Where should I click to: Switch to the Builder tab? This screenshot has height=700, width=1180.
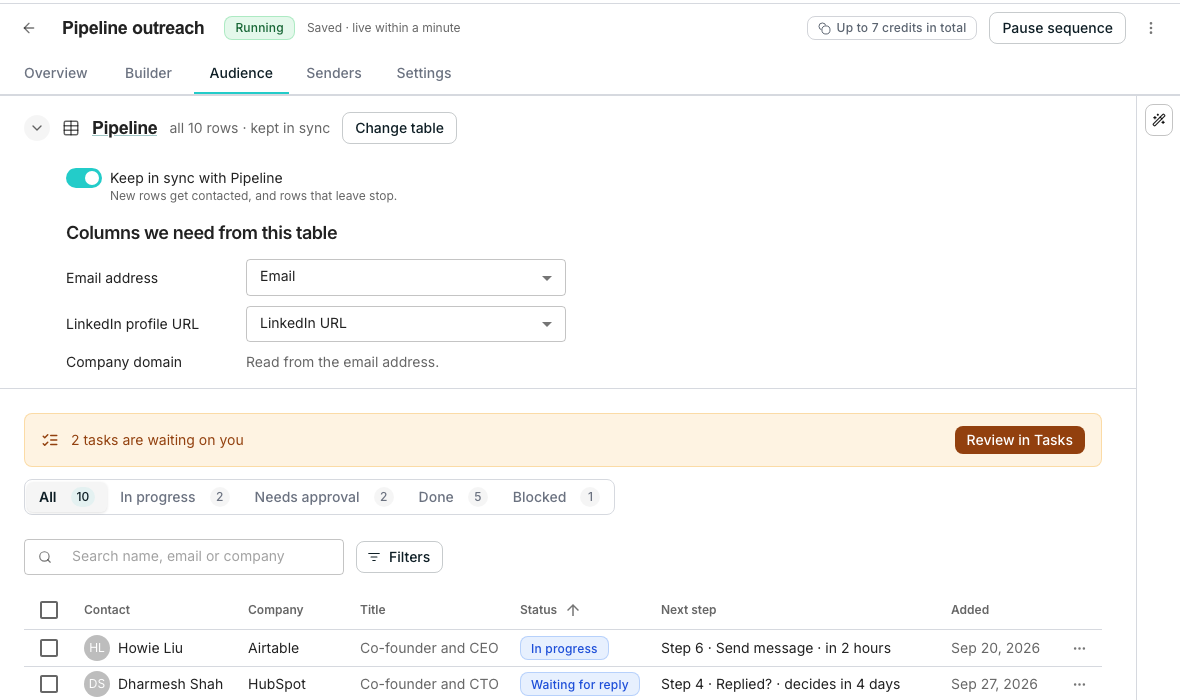point(148,73)
